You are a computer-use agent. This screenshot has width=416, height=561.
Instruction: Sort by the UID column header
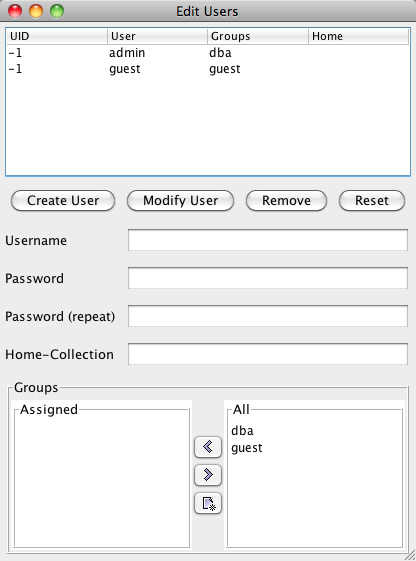click(x=57, y=36)
